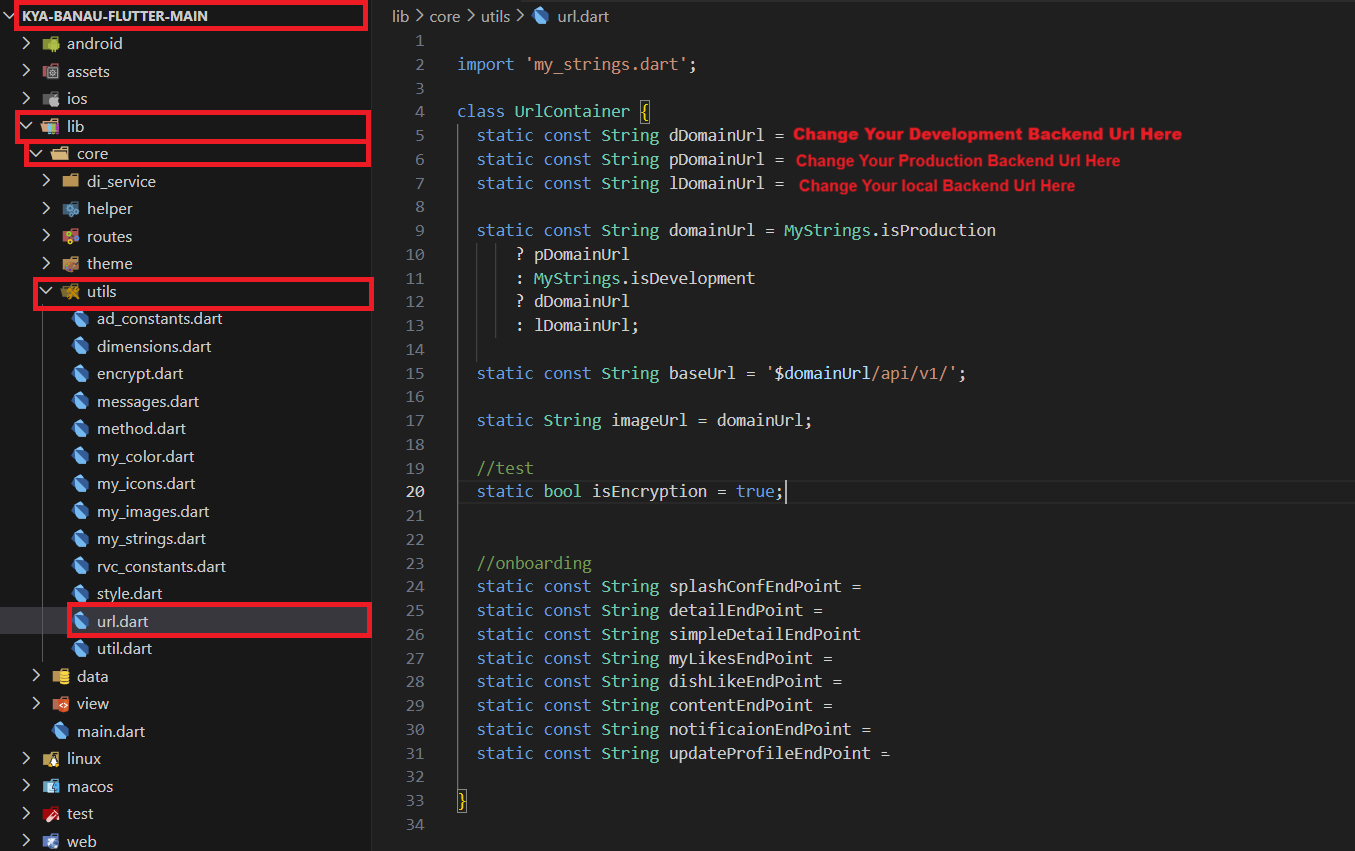Place cursor at end of line 20
The width and height of the screenshot is (1355, 851).
pos(788,491)
